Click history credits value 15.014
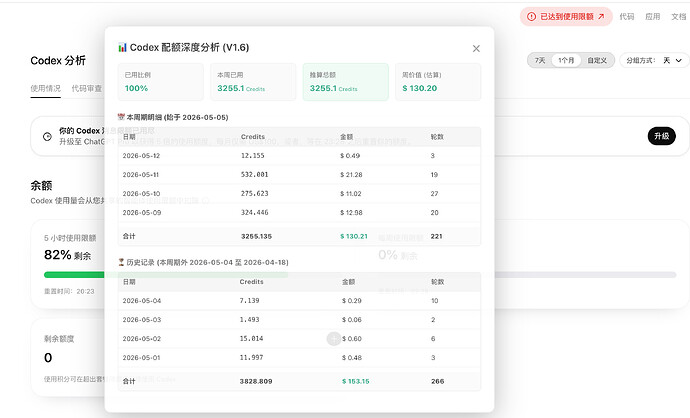This screenshot has width=690, height=418. 251,339
